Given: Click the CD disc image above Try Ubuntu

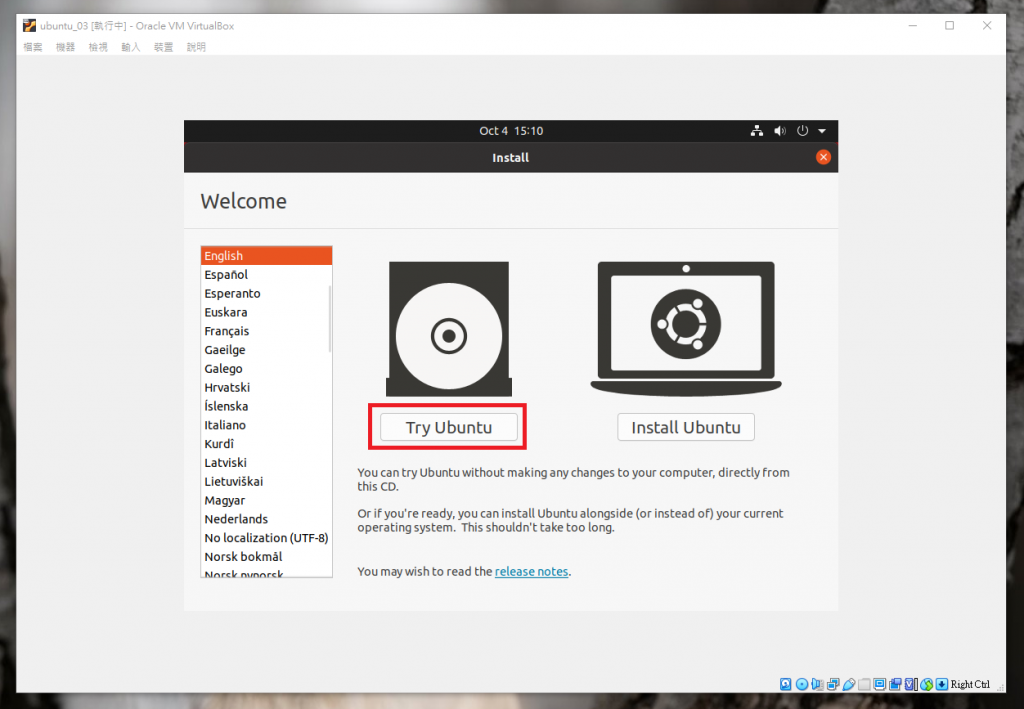Looking at the screenshot, I should (449, 329).
